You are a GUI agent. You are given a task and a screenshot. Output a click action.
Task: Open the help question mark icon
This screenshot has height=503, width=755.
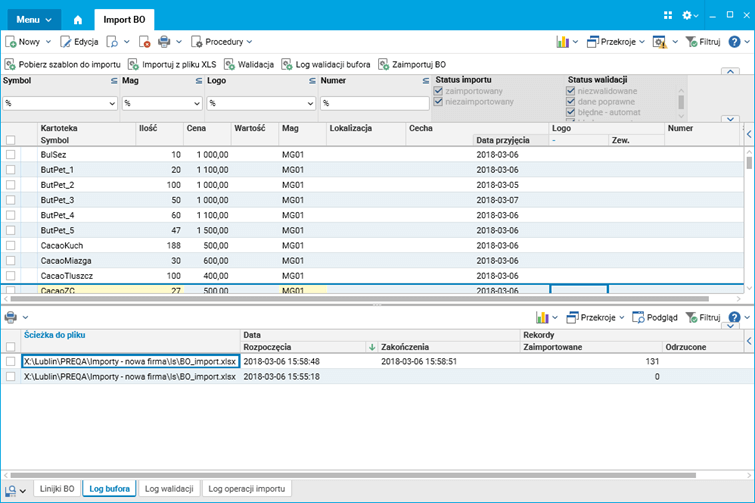[734, 42]
